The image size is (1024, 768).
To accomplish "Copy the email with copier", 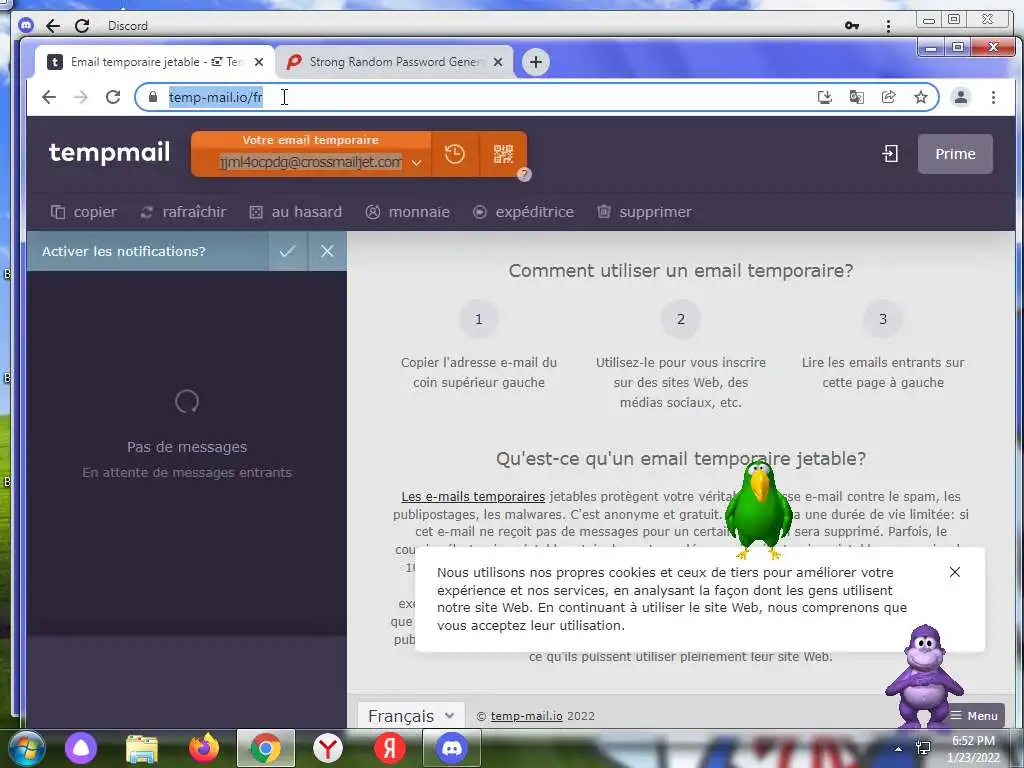I will click(x=84, y=212).
